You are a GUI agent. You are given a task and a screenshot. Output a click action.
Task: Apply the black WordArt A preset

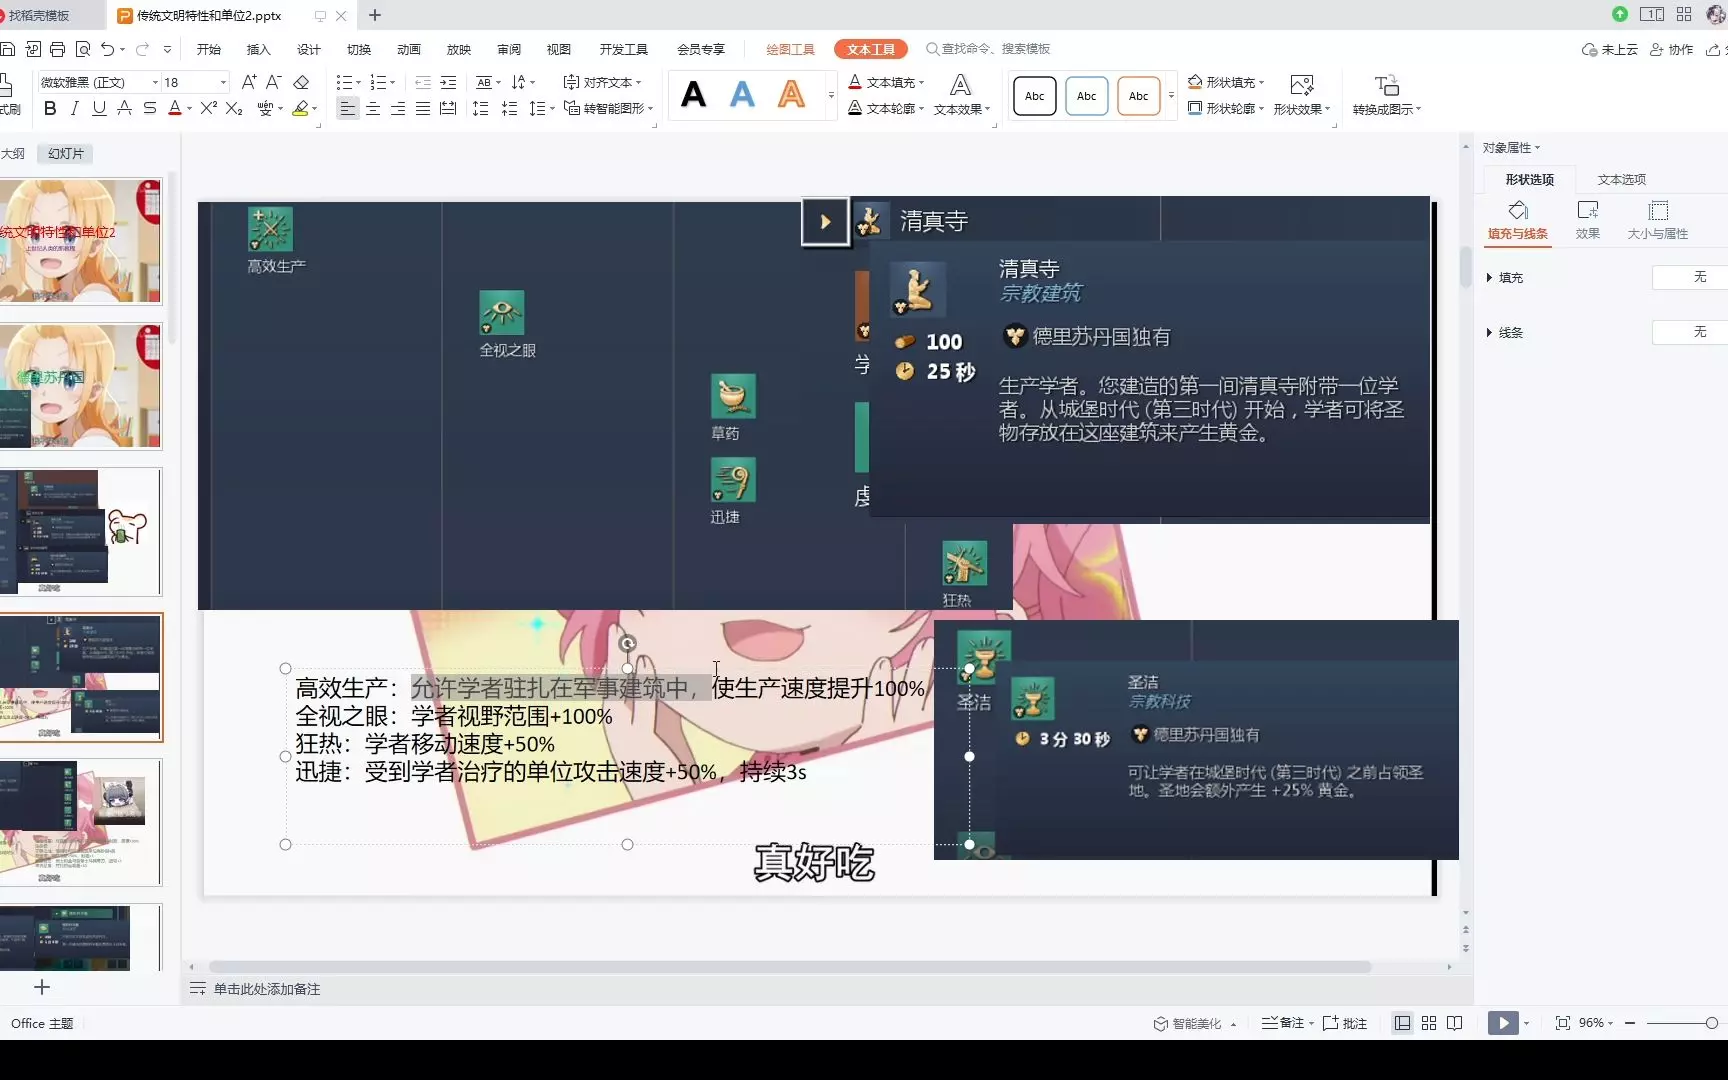pos(693,95)
